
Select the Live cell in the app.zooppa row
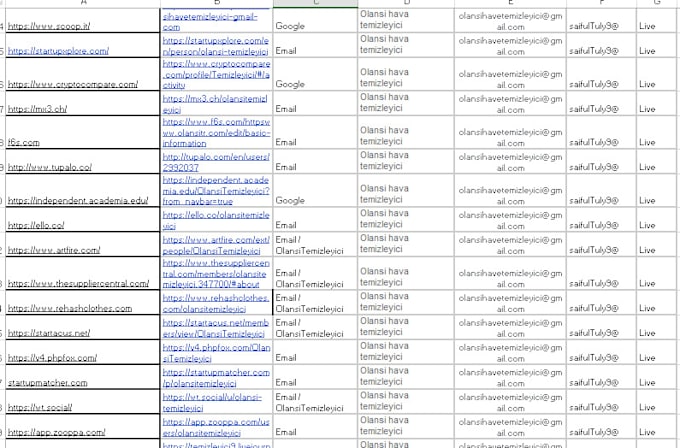[658, 427]
